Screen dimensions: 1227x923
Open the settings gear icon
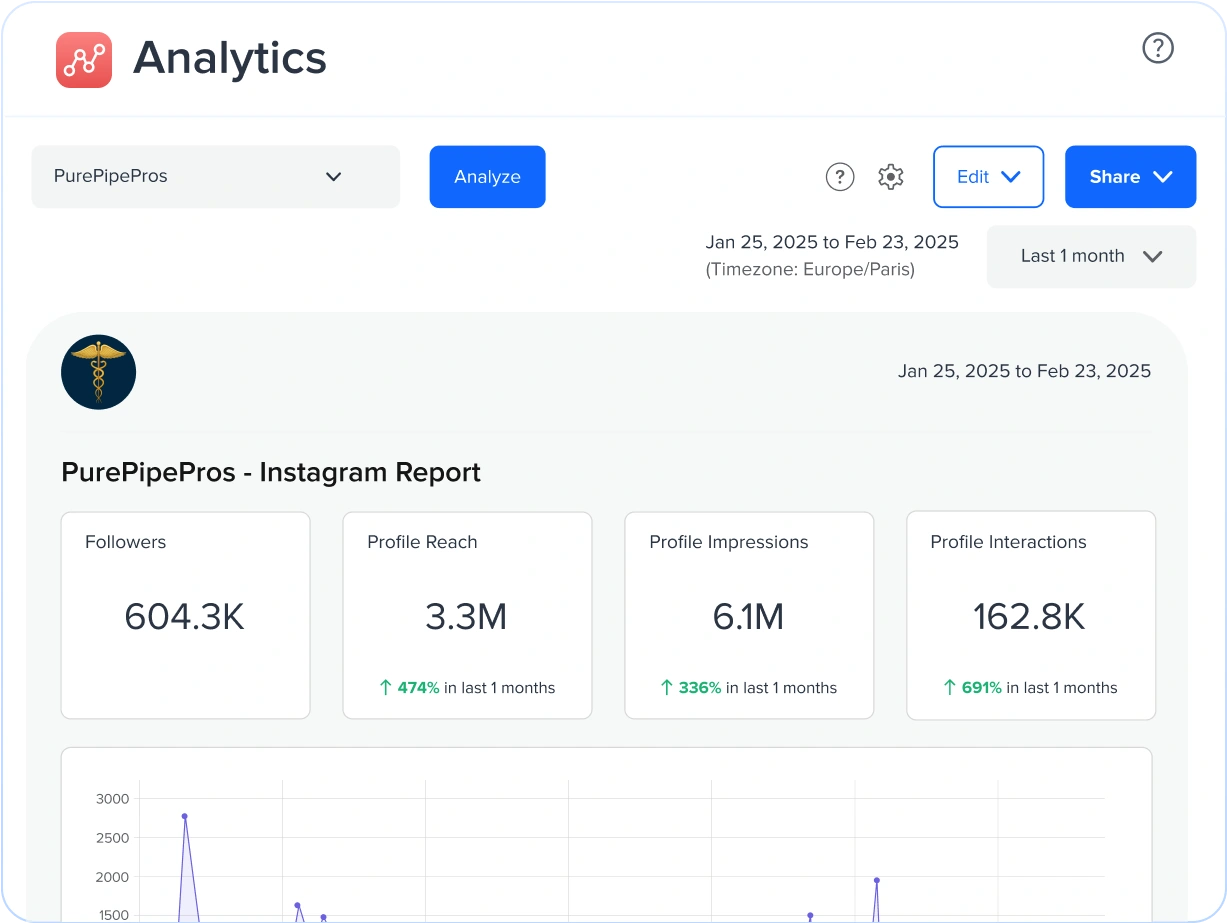[890, 177]
